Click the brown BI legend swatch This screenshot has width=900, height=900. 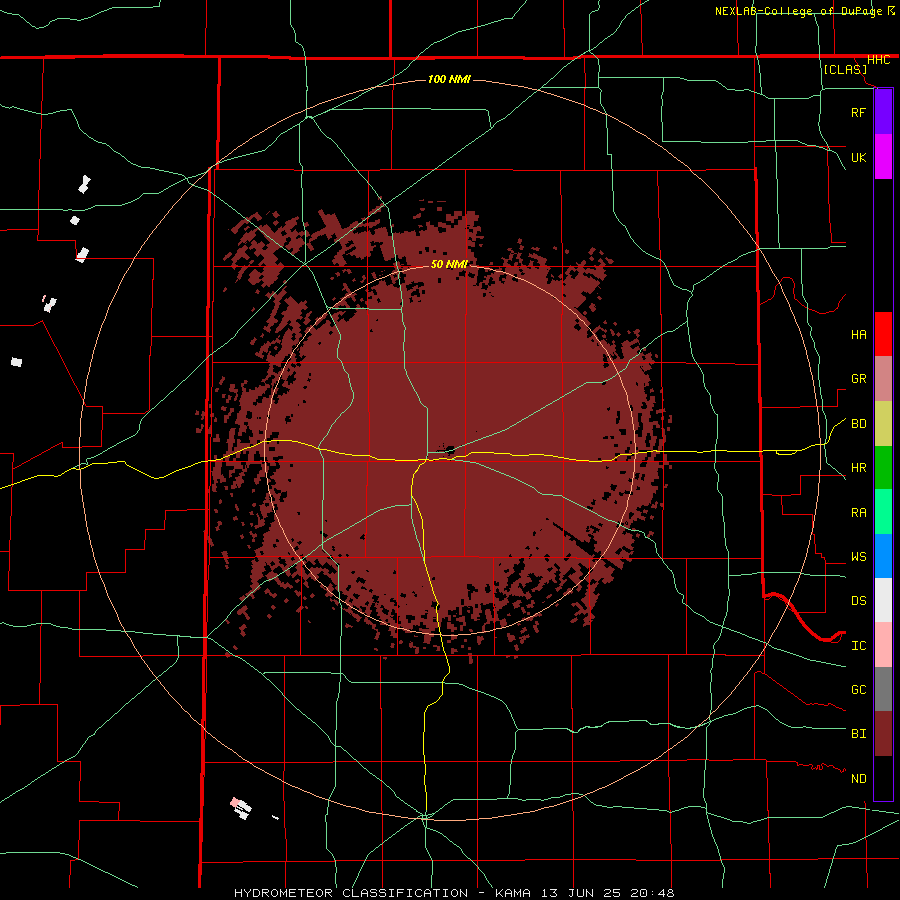883,734
